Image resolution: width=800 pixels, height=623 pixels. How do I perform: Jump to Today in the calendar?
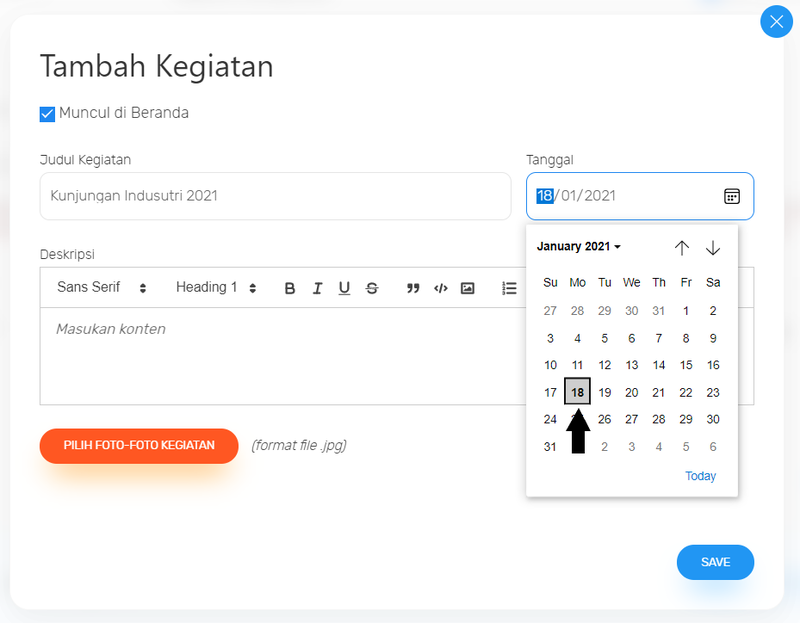(700, 476)
